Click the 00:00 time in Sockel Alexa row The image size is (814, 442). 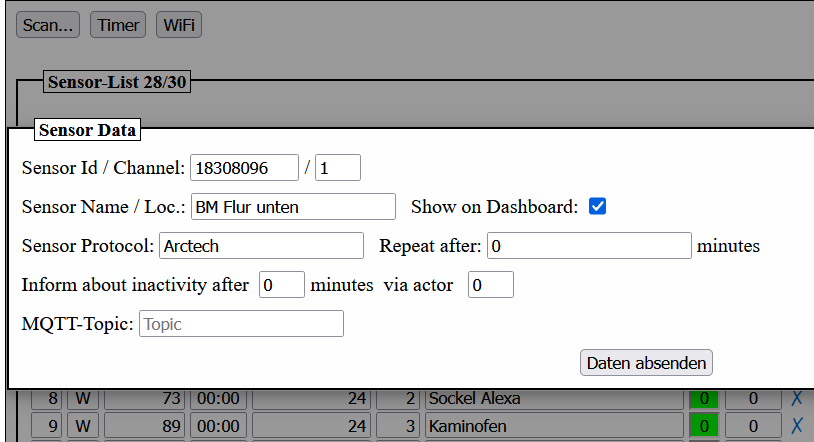(x=218, y=399)
